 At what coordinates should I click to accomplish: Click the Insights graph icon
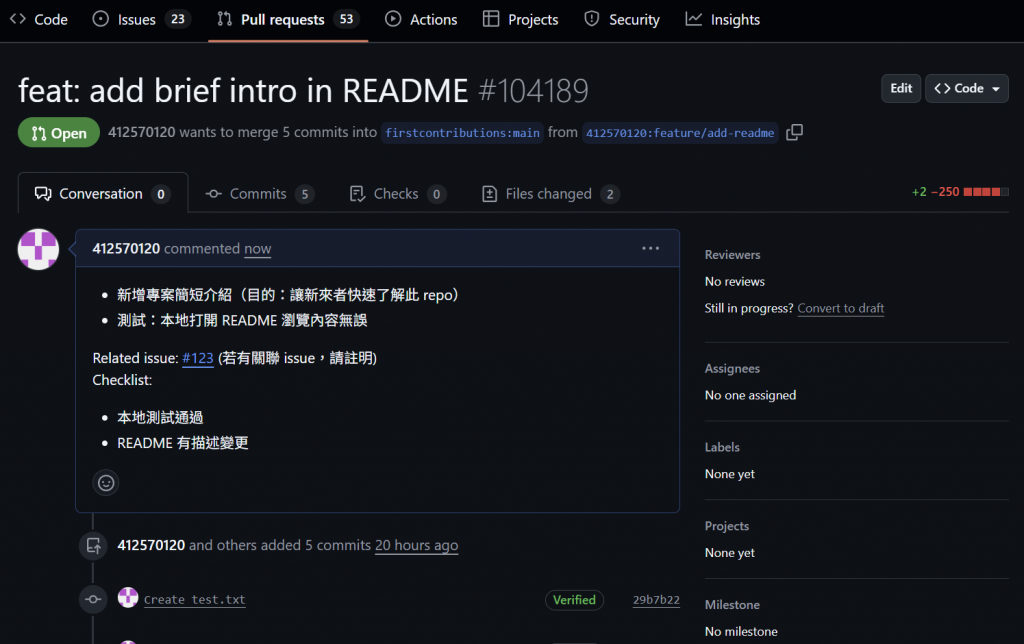[694, 19]
